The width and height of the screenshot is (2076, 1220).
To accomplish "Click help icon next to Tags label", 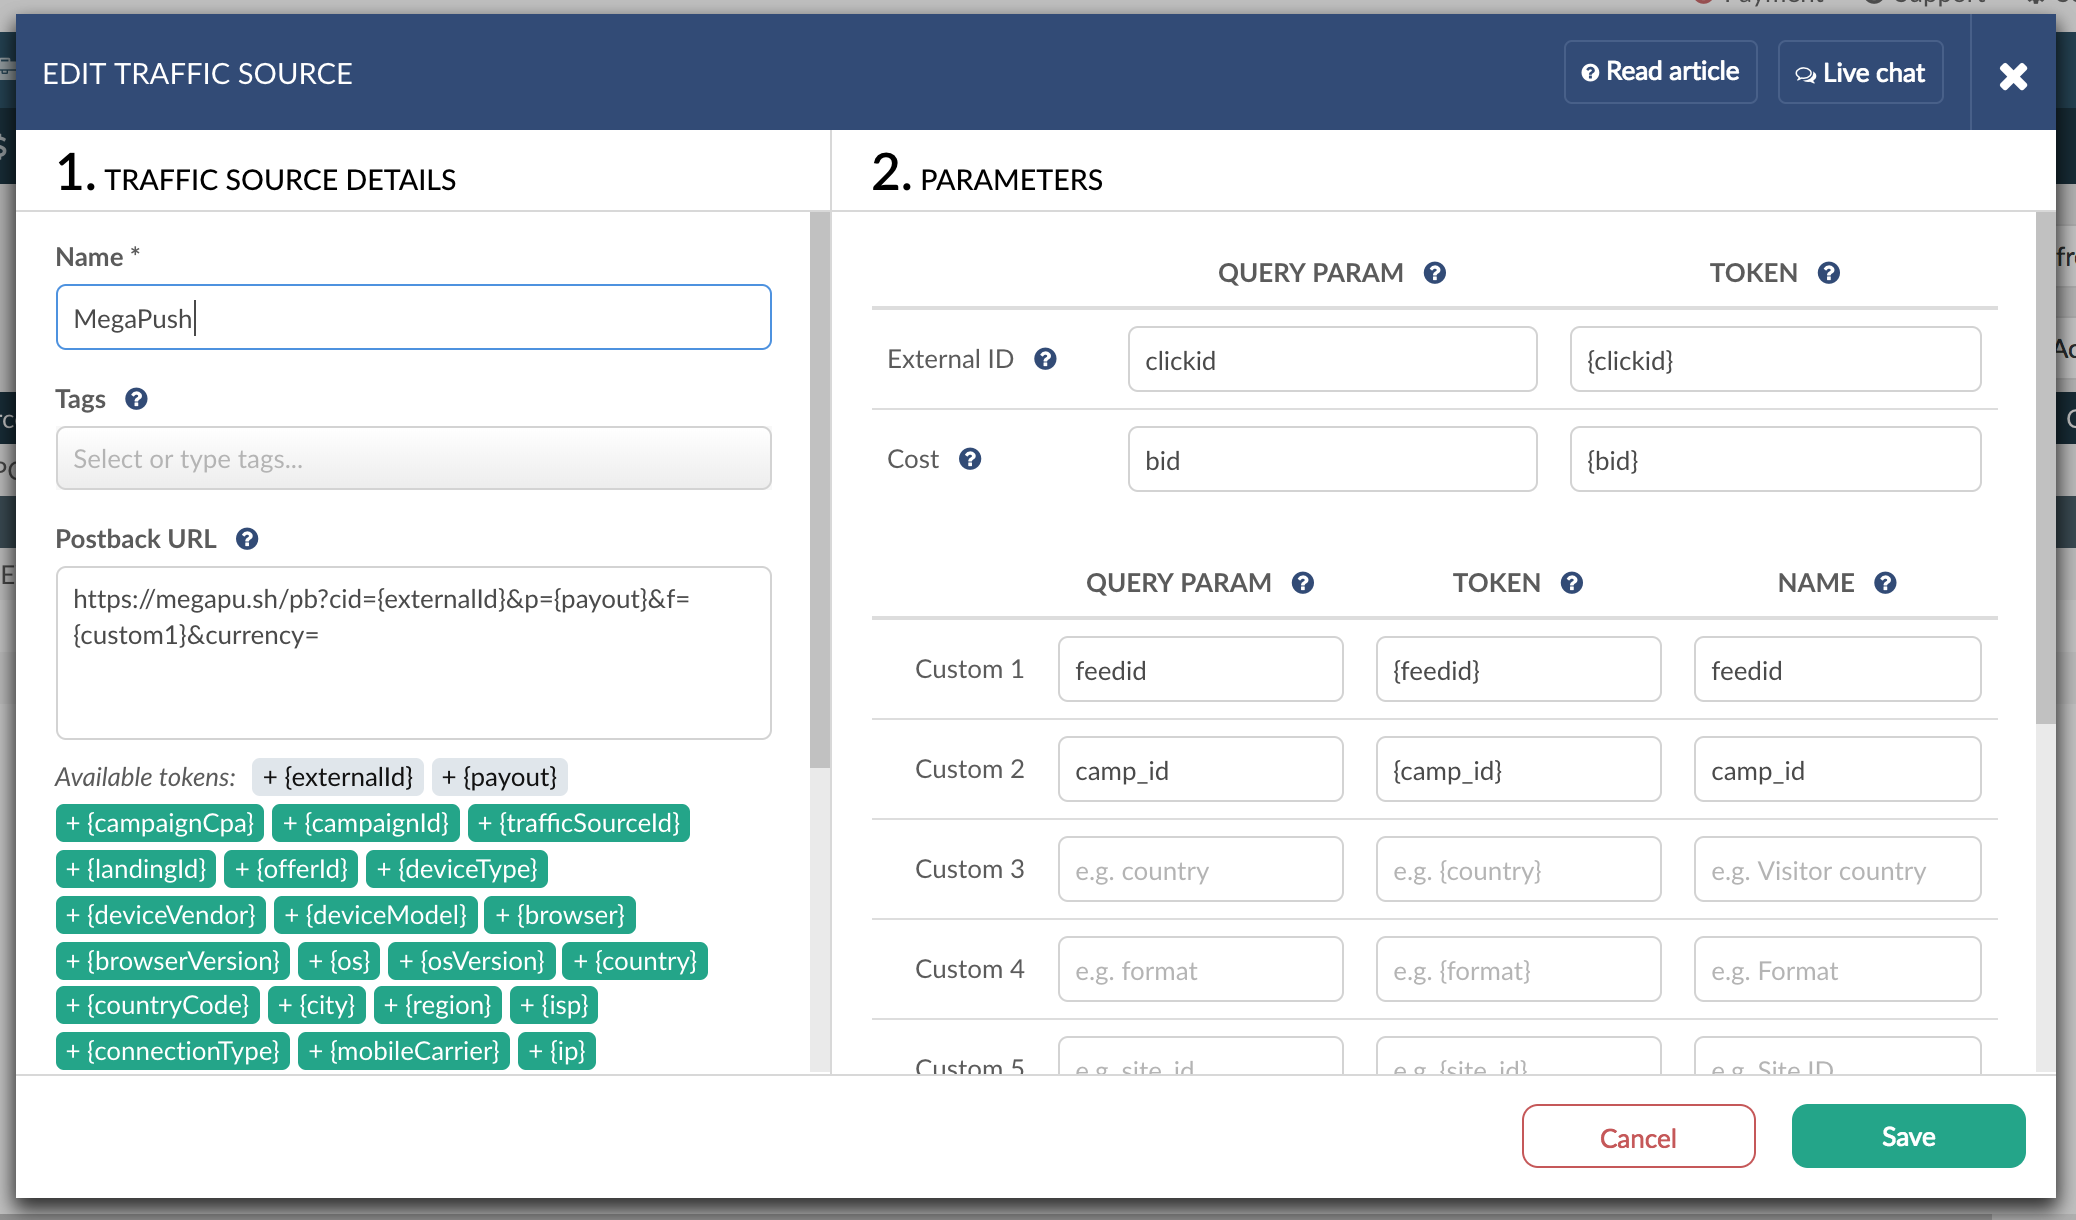I will [x=136, y=399].
